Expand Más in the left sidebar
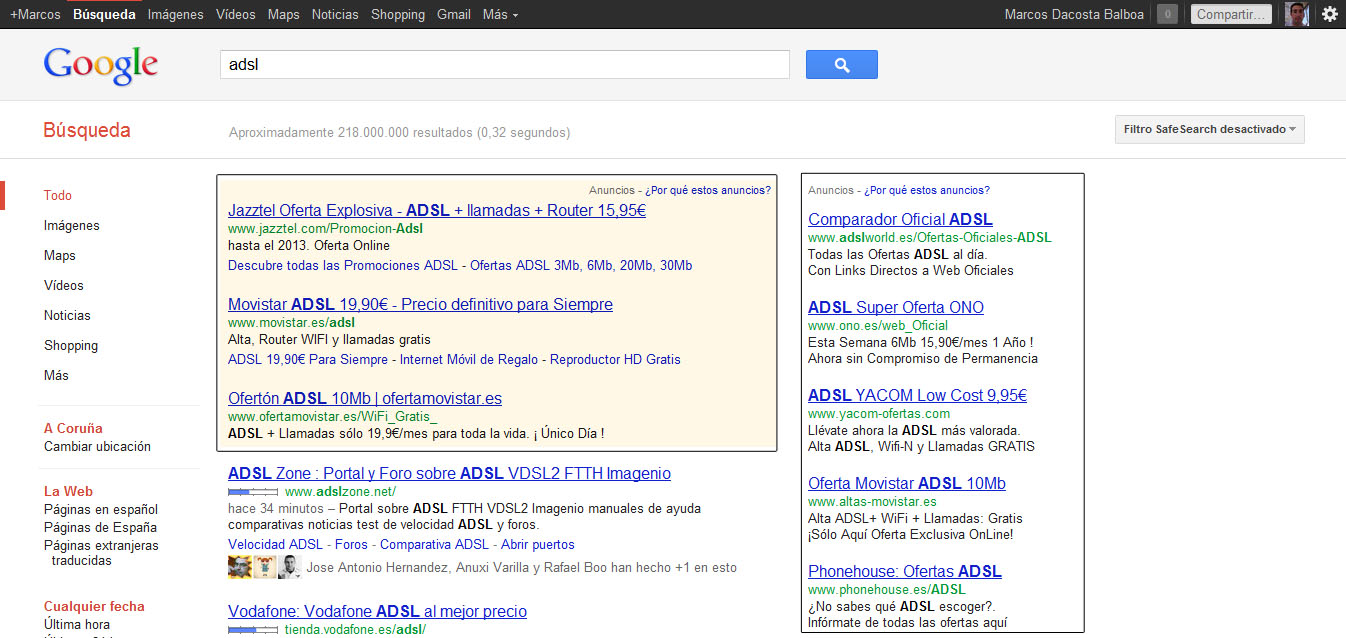 tap(57, 375)
